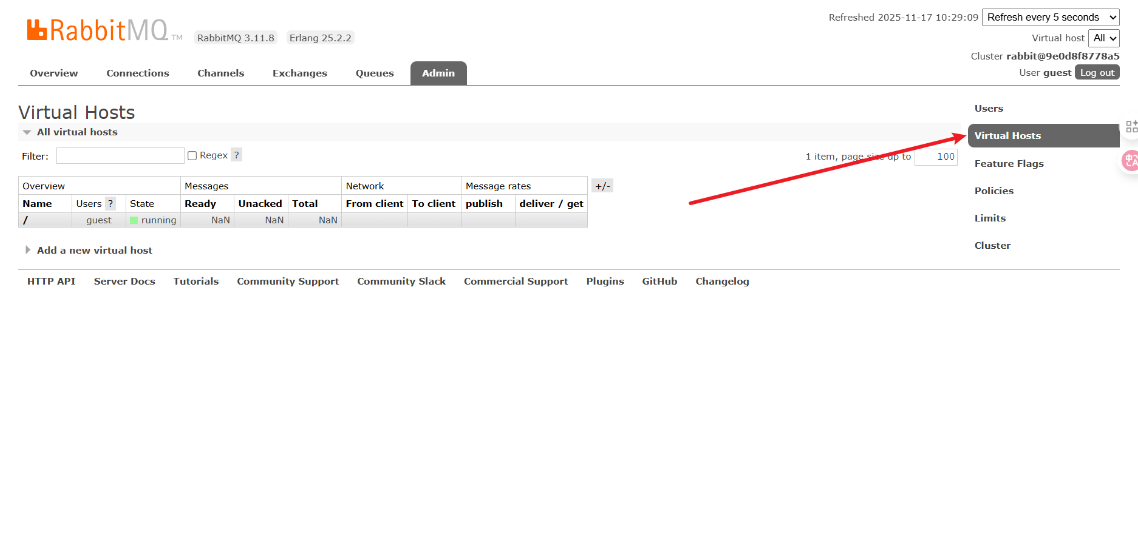Click the deliver / get column header
Screen dimensions: 1138x551
tap(552, 204)
